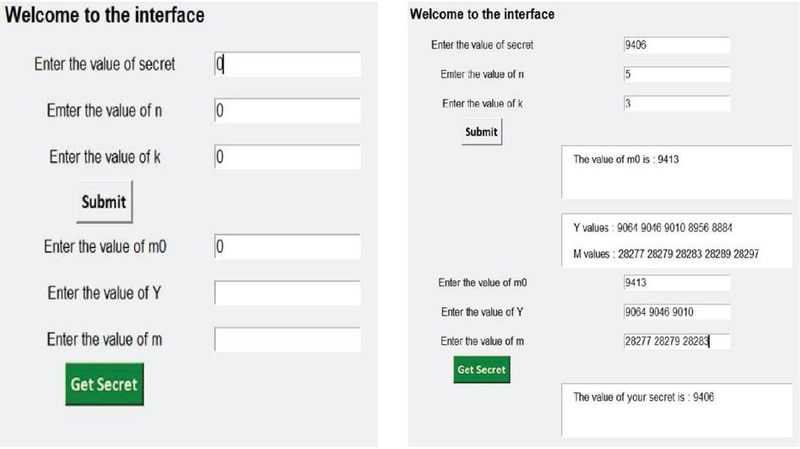Select the blank Y value field
Viewport: 800px width, 449px height.
click(287, 293)
